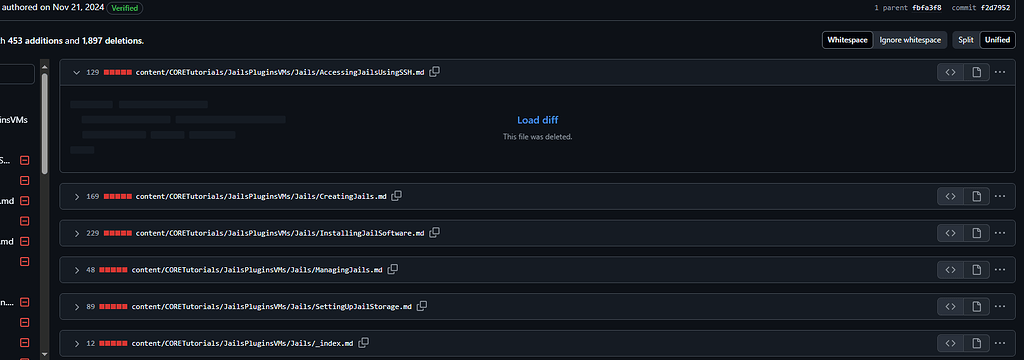Image resolution: width=1024 pixels, height=360 pixels.
Task: Click the 'This file was deleted.' message
Action: (537, 137)
